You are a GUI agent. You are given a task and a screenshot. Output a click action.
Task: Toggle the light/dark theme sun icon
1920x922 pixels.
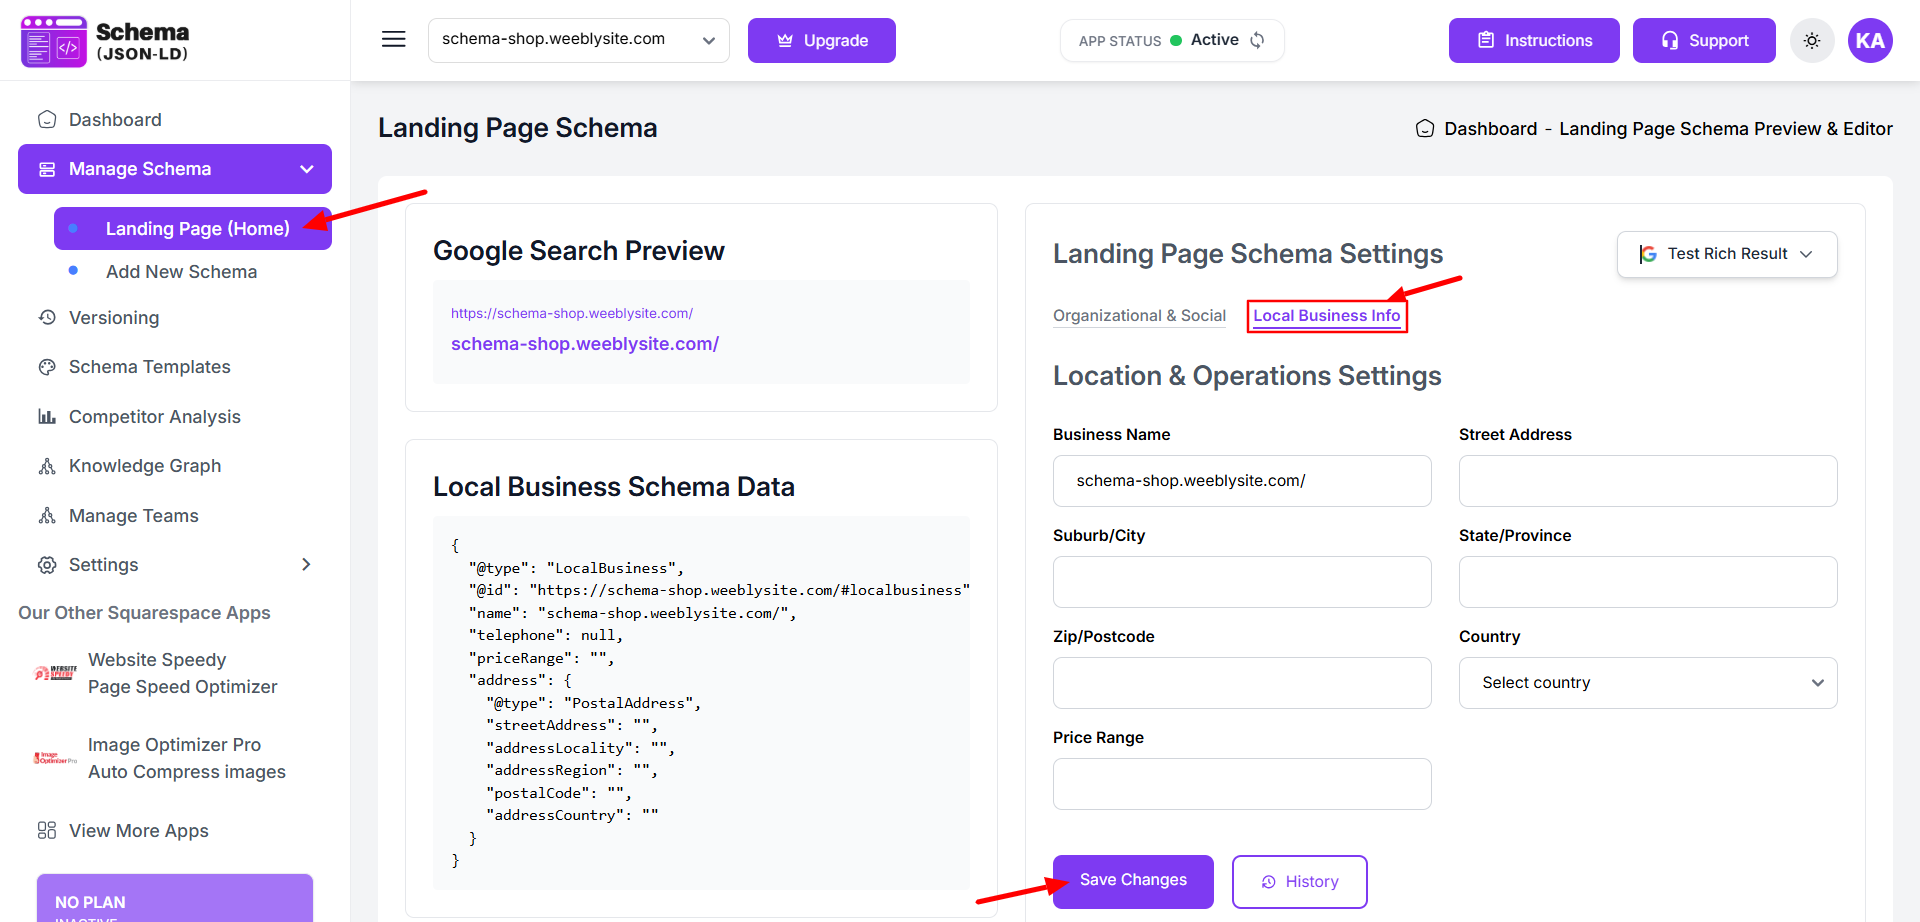click(x=1811, y=41)
